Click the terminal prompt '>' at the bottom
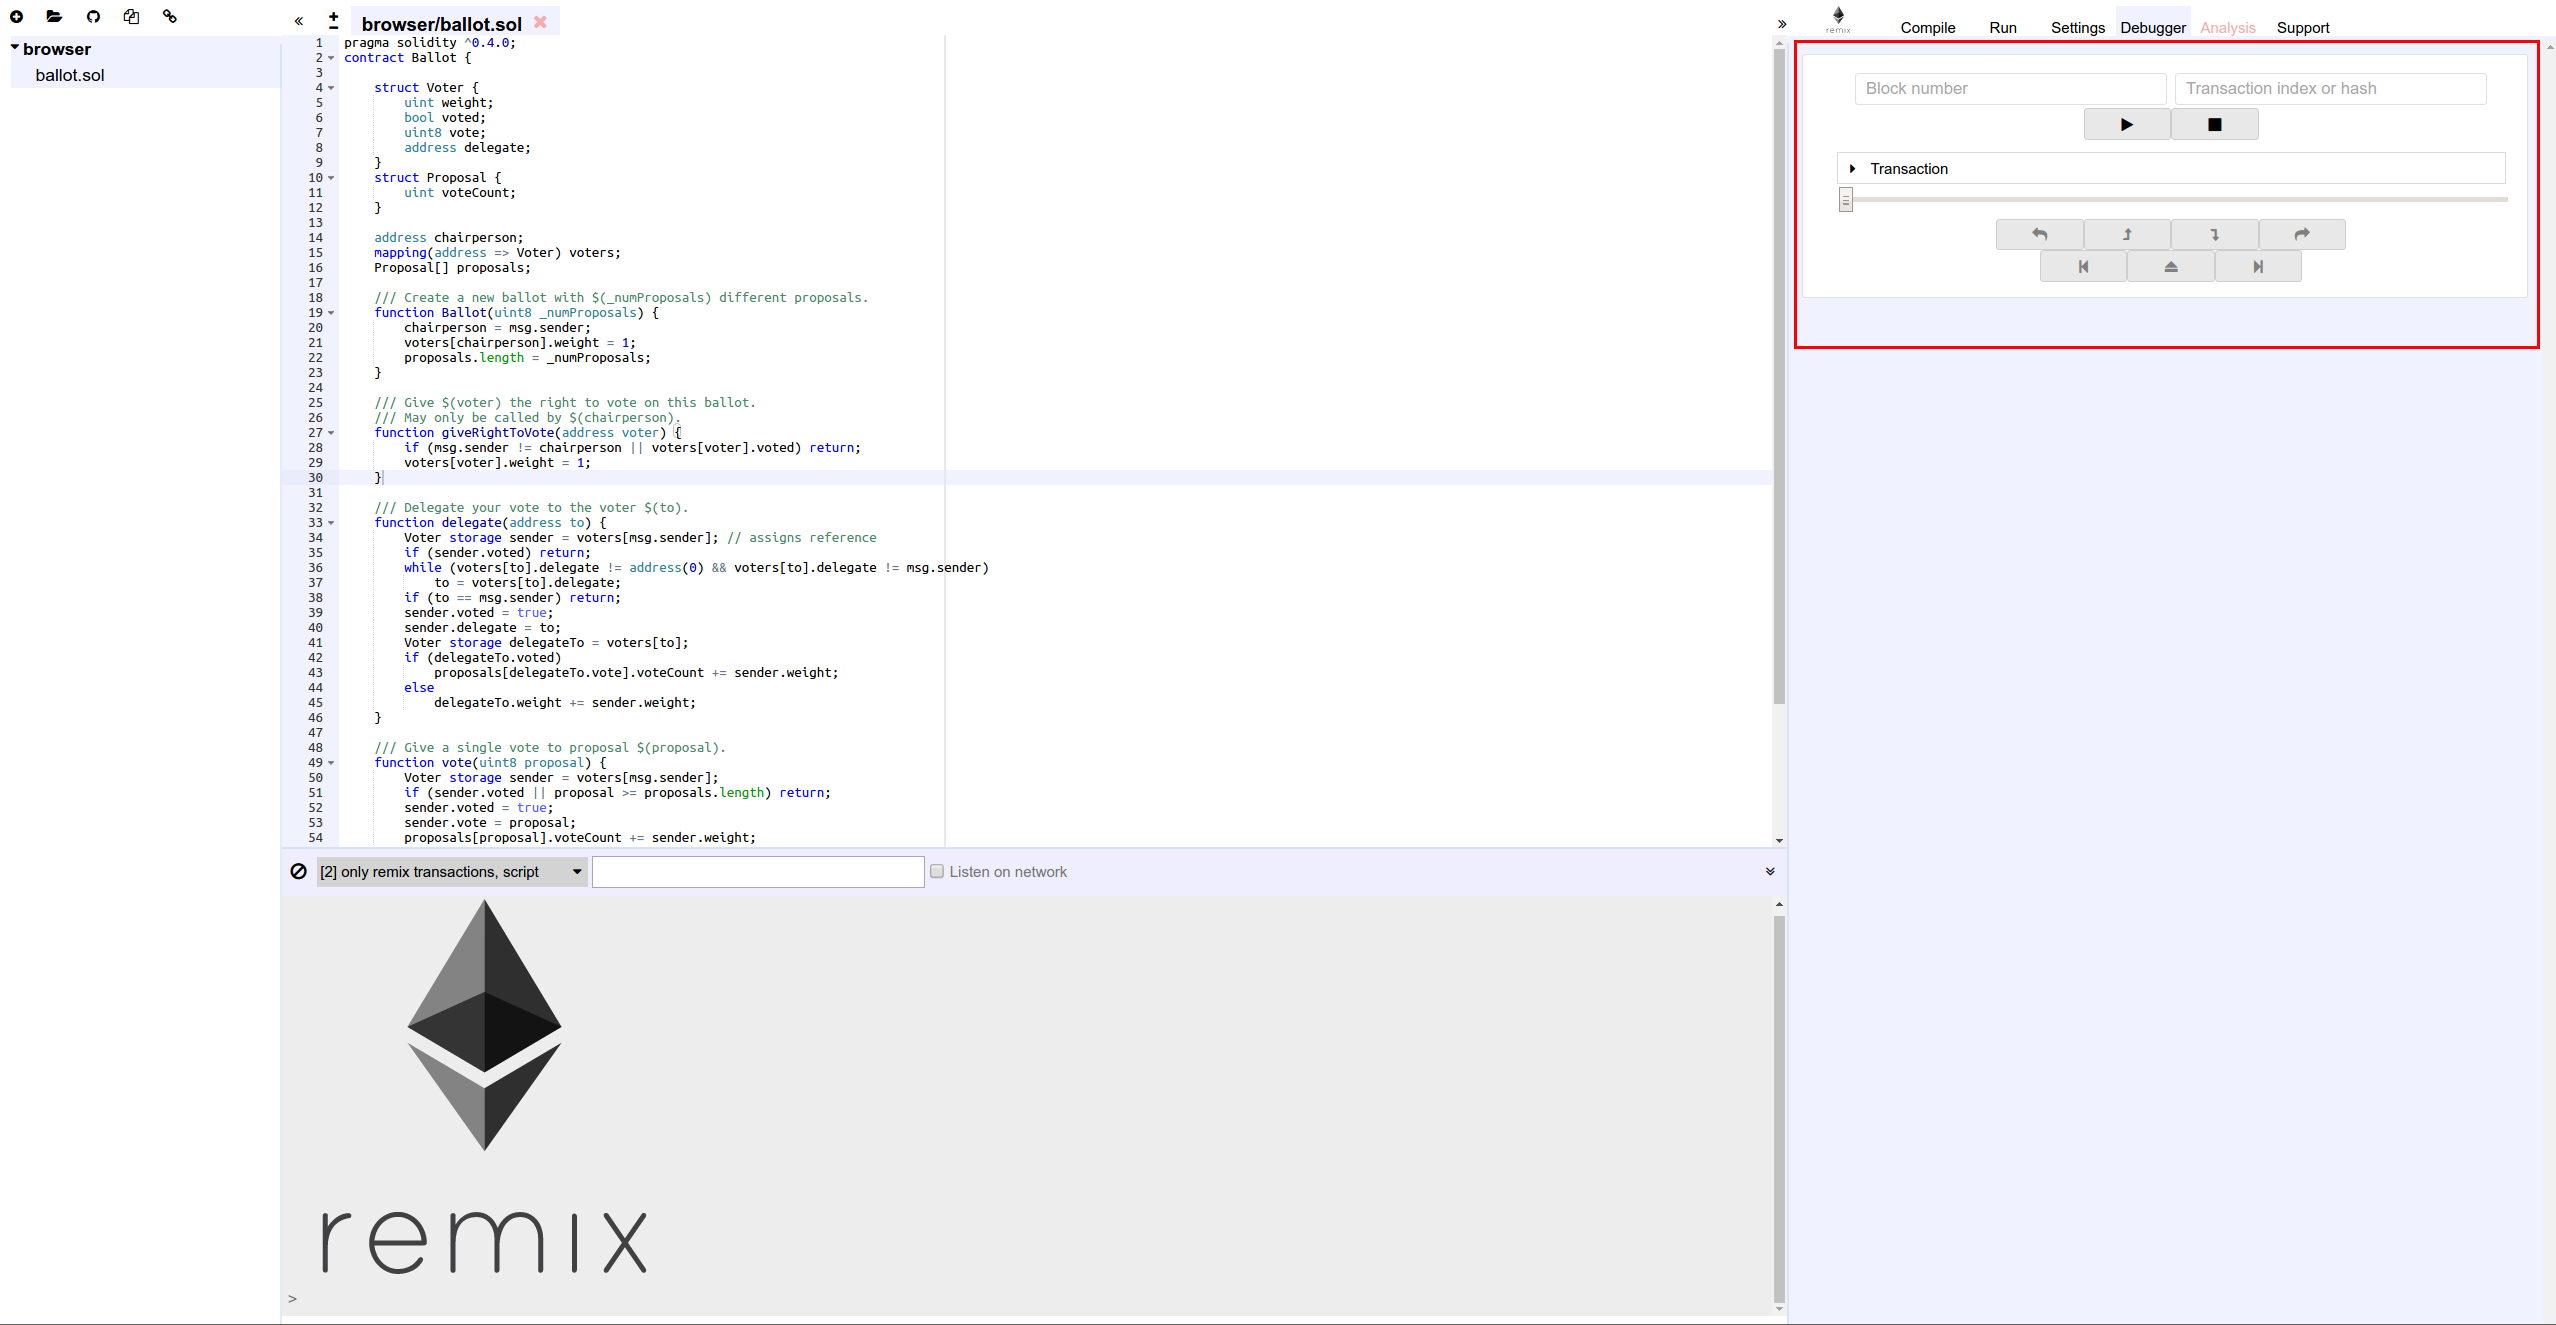Screen dimensions: 2556x1325 click(x=292, y=1299)
